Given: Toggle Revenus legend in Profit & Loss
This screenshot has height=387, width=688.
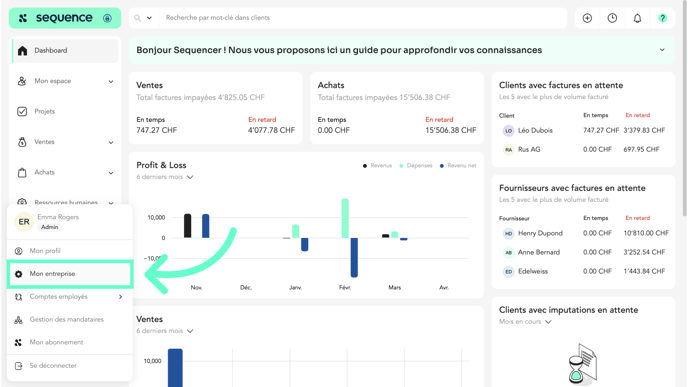Looking at the screenshot, I should click(377, 166).
